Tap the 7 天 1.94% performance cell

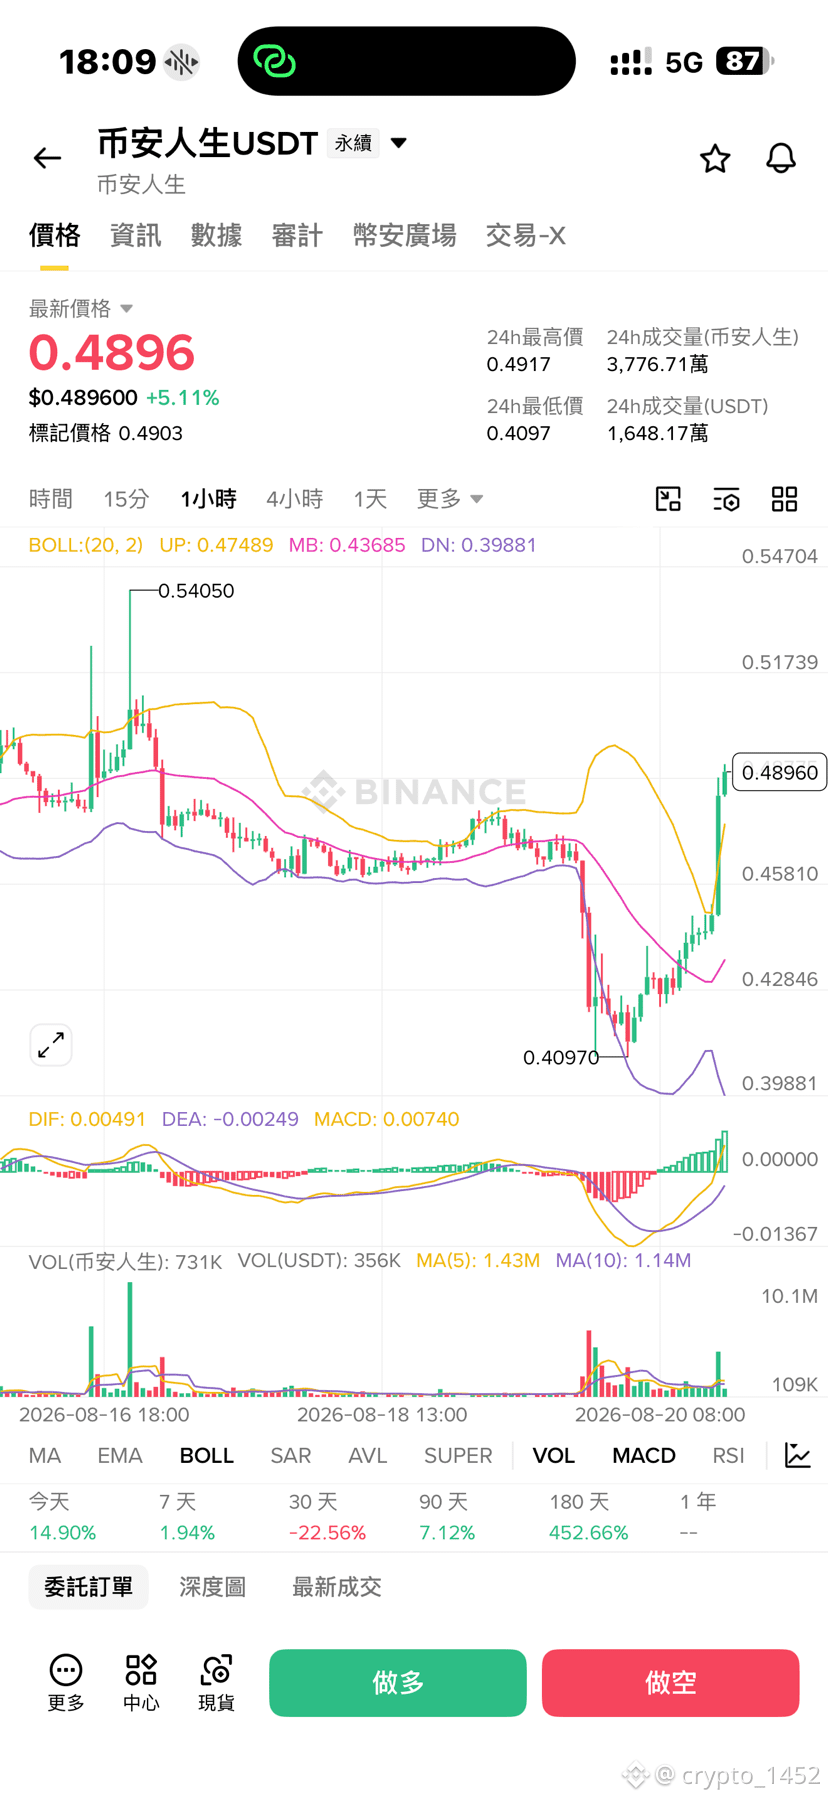point(187,1517)
